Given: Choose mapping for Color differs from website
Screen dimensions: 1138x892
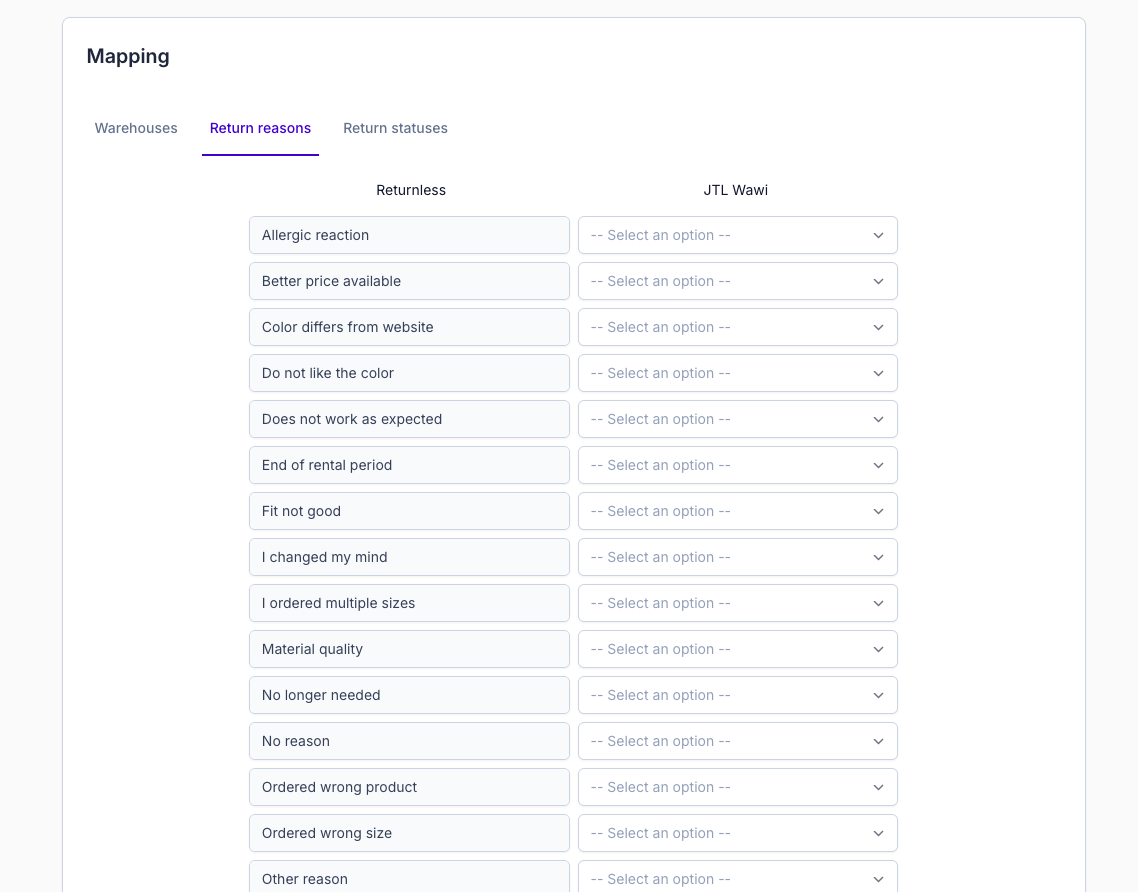Looking at the screenshot, I should click(737, 327).
